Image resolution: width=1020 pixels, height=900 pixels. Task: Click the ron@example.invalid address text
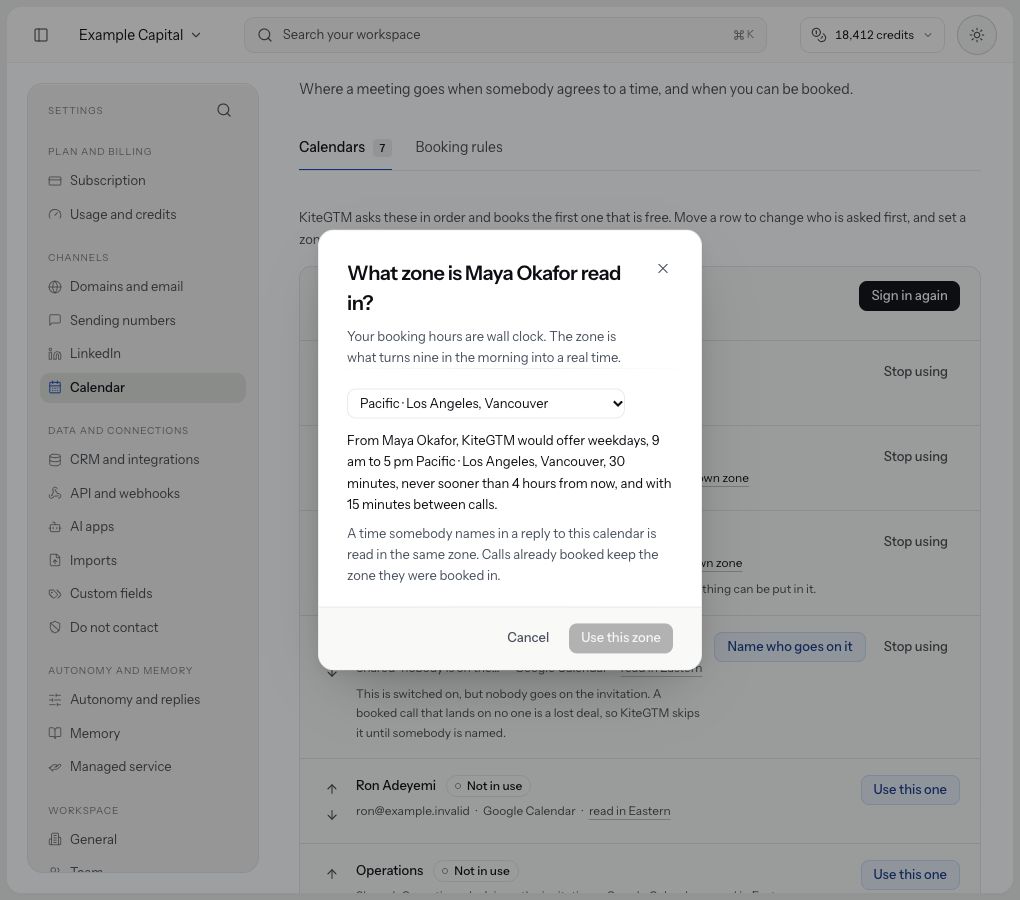tap(412, 812)
